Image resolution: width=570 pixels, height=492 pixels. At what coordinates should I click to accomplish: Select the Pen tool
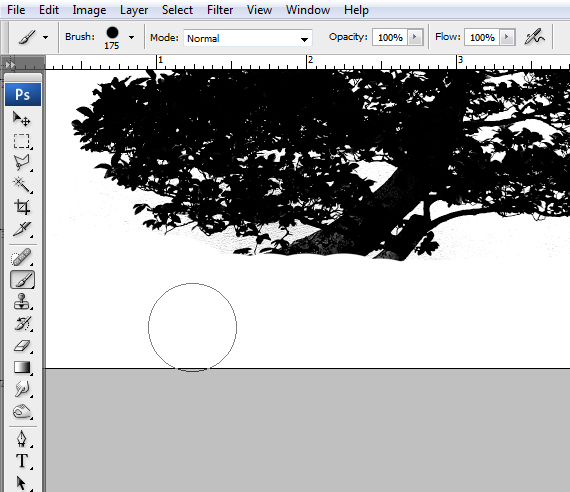tap(22, 439)
